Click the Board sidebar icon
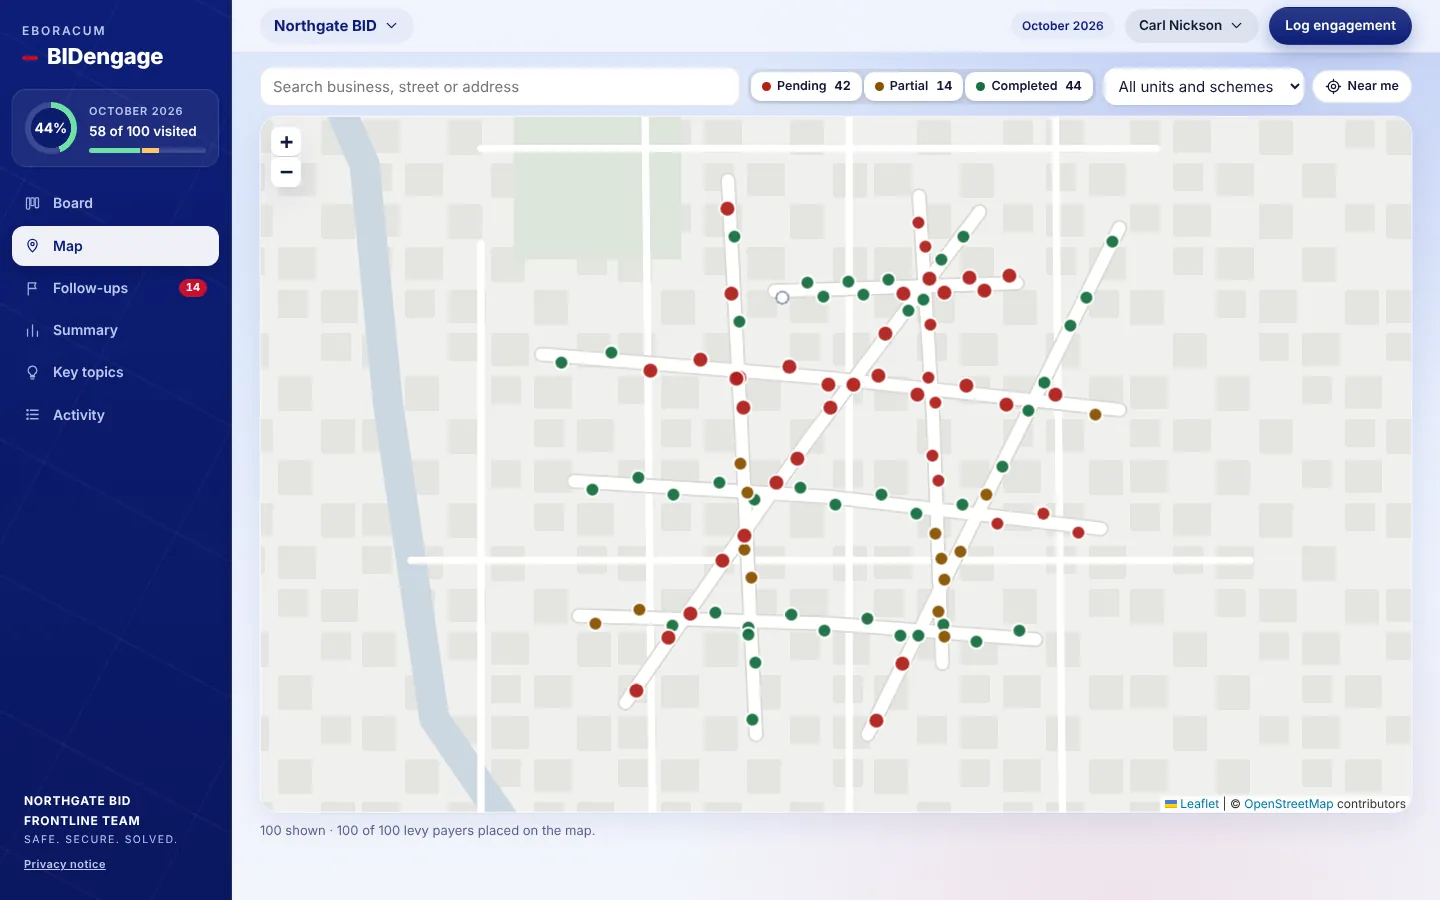The width and height of the screenshot is (1440, 900). point(32,203)
